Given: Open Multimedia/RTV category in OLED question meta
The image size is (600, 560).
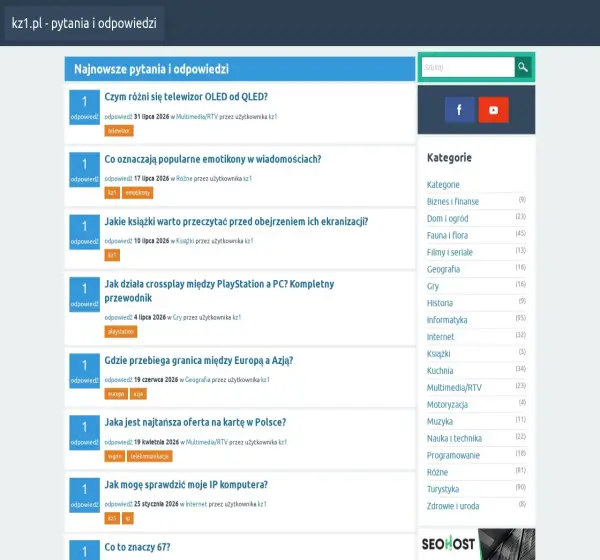Looking at the screenshot, I should click(197, 117).
